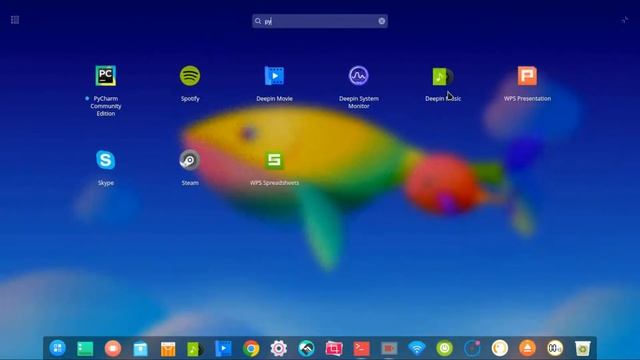Click the round chain-link icon beside trash
Screen dimensions: 640x360
[x=555, y=348]
